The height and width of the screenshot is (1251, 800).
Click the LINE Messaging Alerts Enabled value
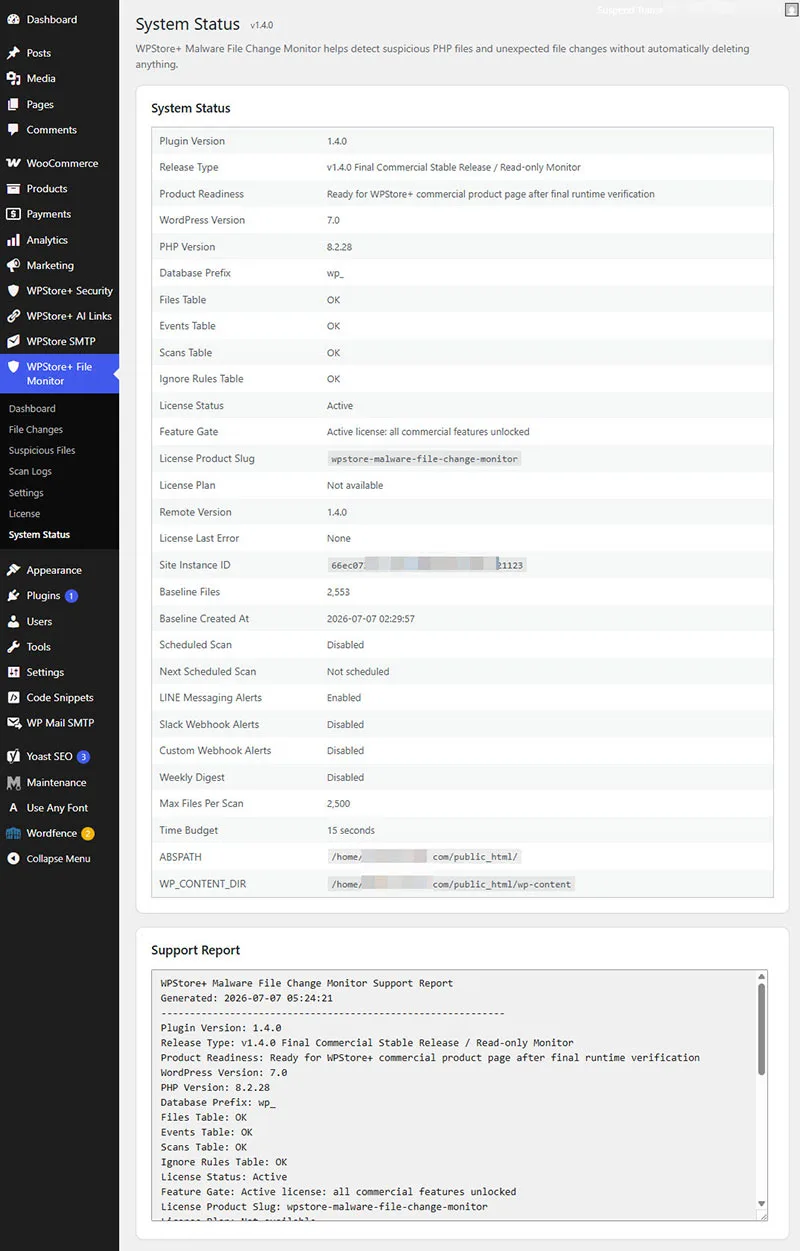coord(344,698)
